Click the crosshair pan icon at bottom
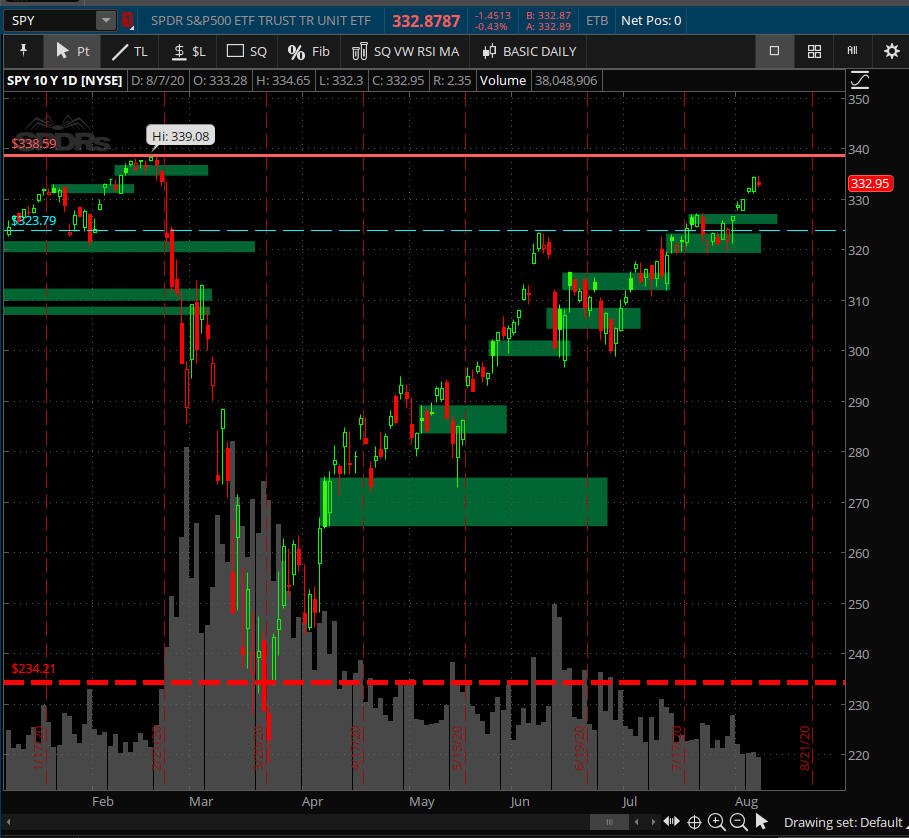The height and width of the screenshot is (838, 909). (x=694, y=822)
